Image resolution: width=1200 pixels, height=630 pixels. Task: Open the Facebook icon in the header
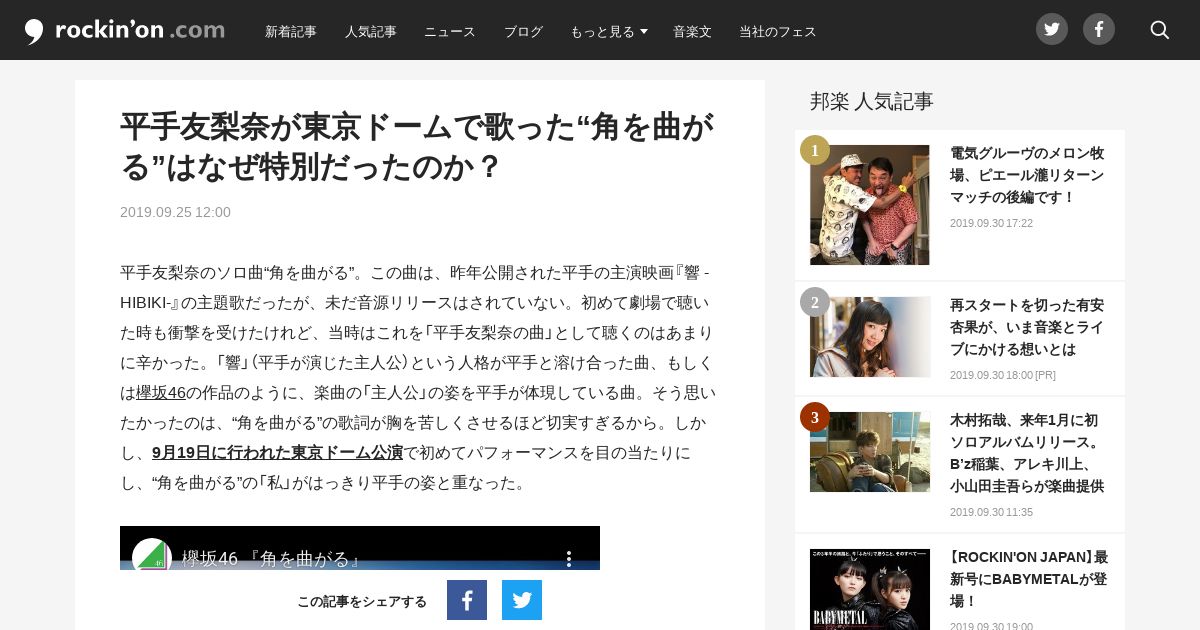click(1099, 29)
